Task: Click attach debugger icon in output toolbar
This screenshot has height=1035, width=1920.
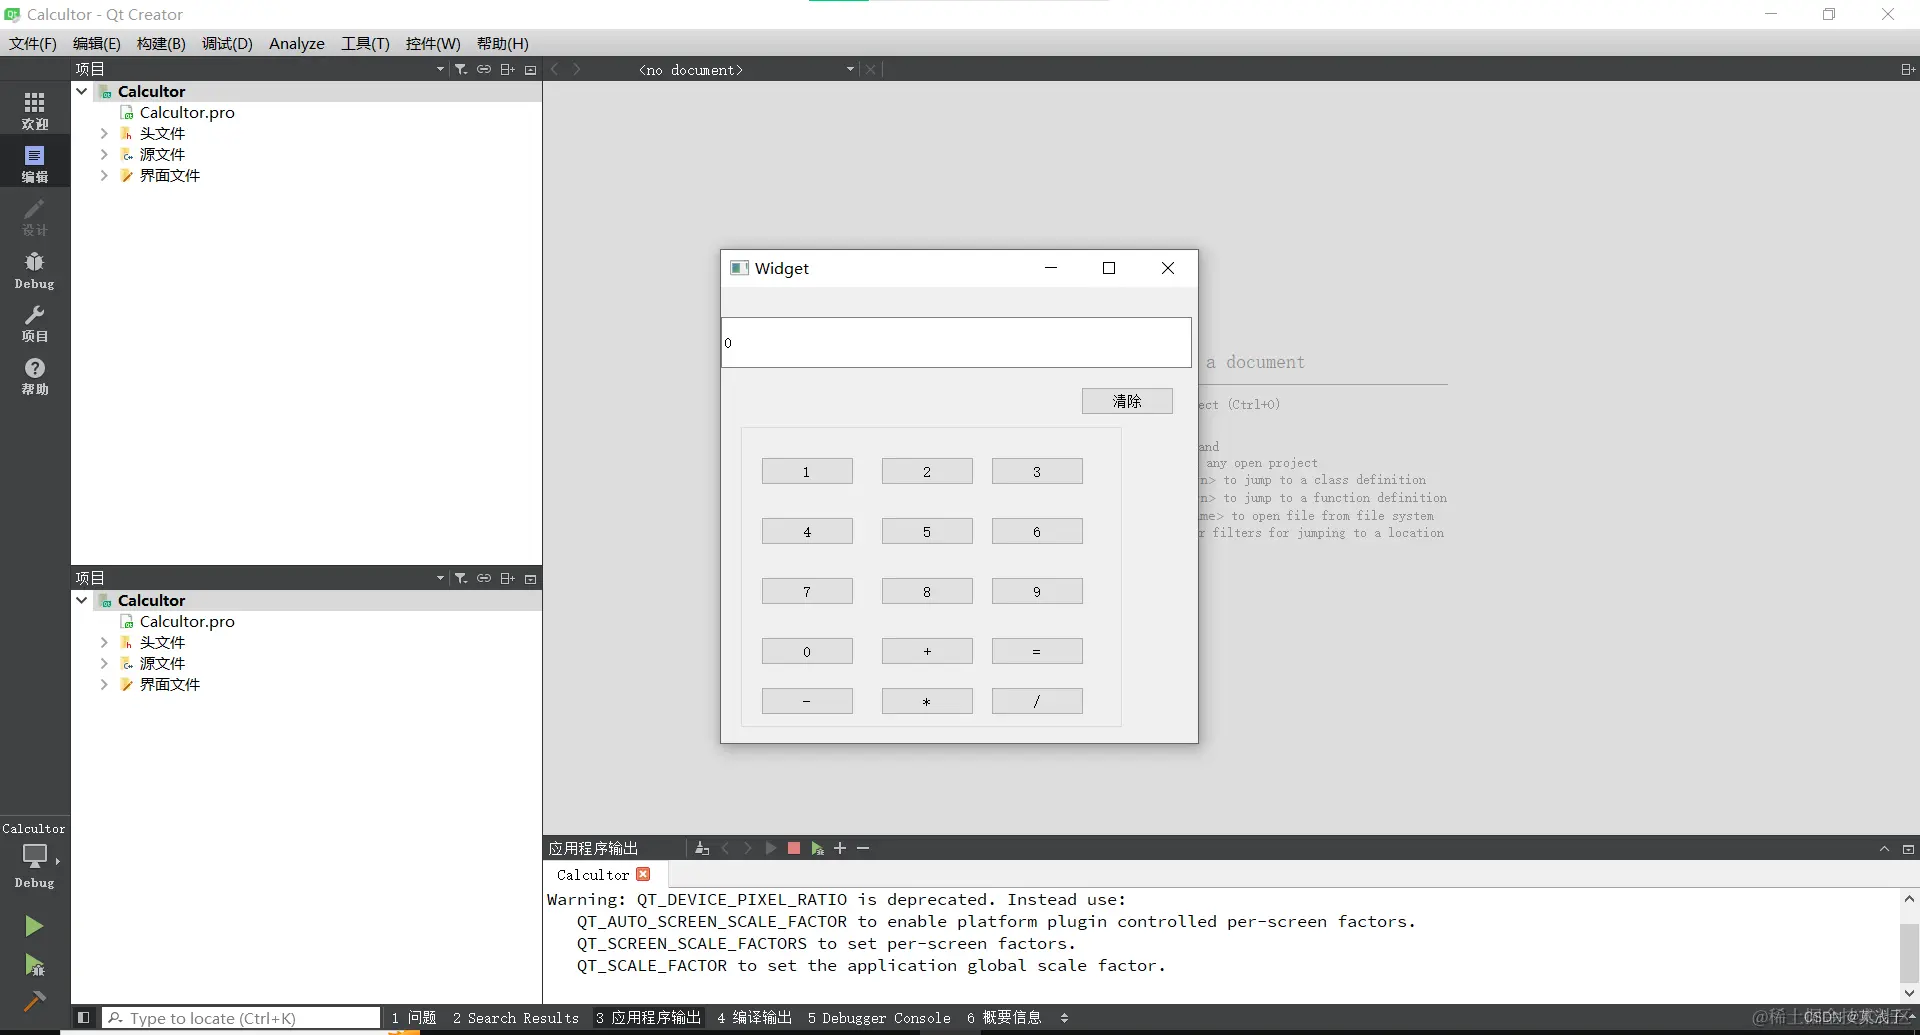Action: click(x=817, y=848)
